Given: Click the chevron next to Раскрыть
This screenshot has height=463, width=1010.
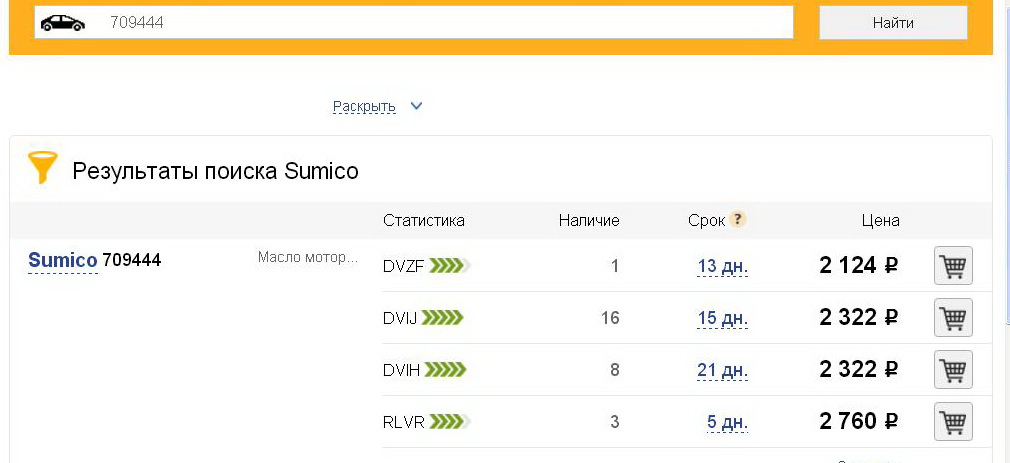Looking at the screenshot, I should coord(416,106).
